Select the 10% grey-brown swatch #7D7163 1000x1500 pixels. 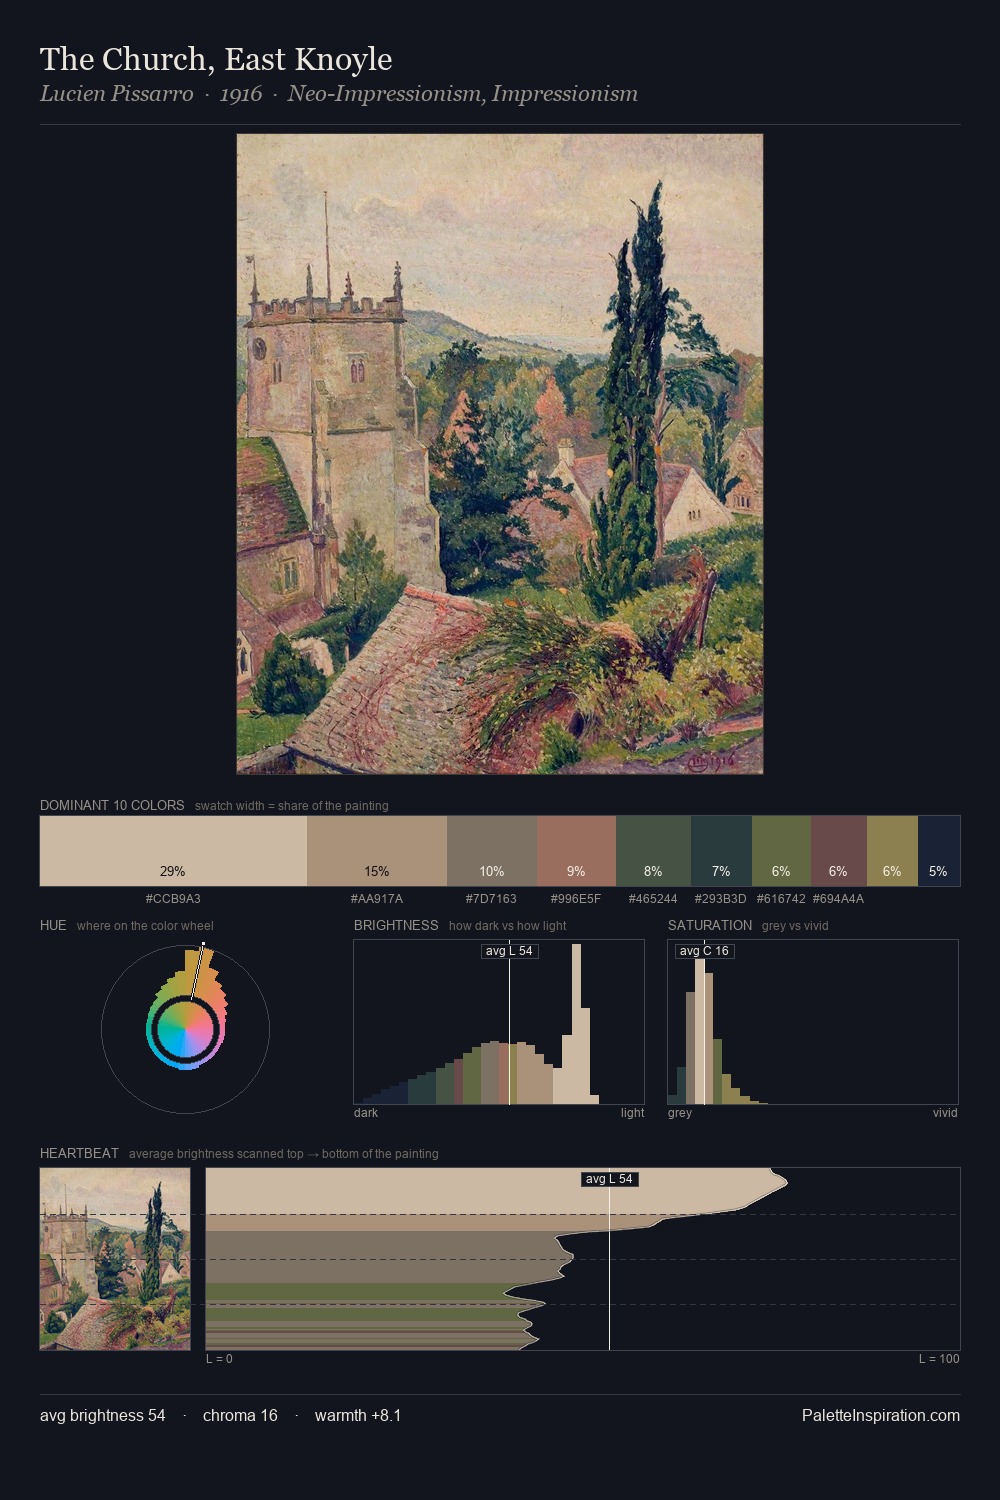tap(492, 851)
